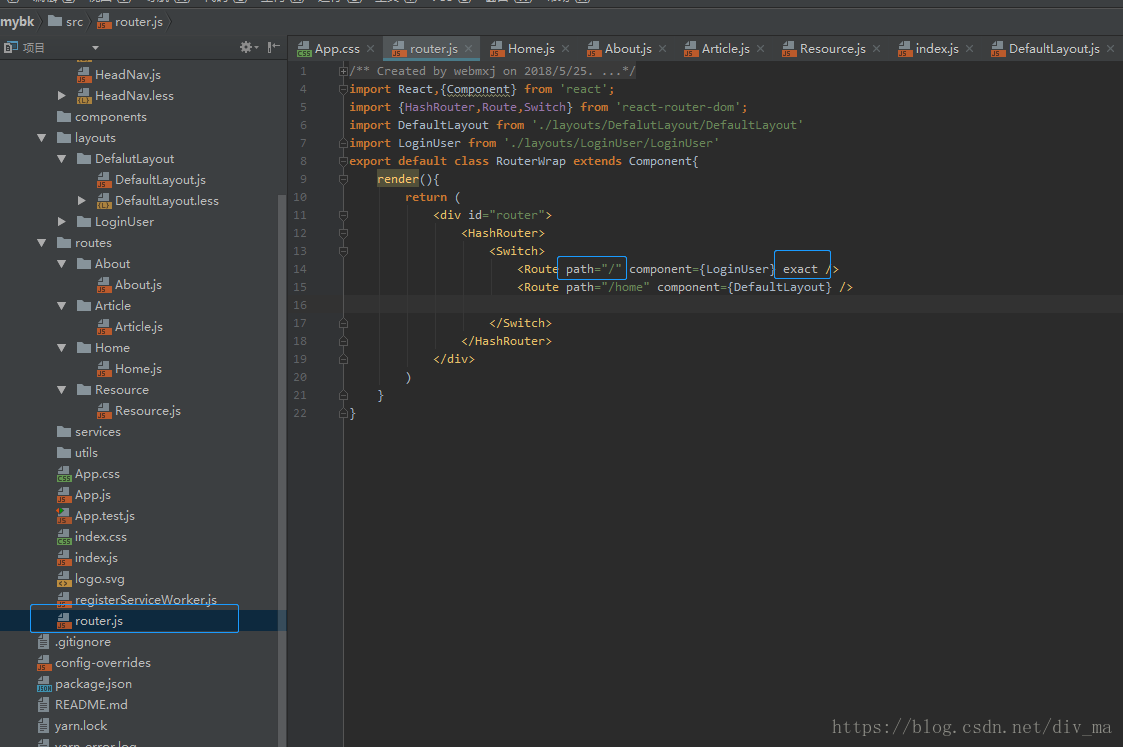Select the components folder
Screen dimensions: 1123x747
[101, 117]
